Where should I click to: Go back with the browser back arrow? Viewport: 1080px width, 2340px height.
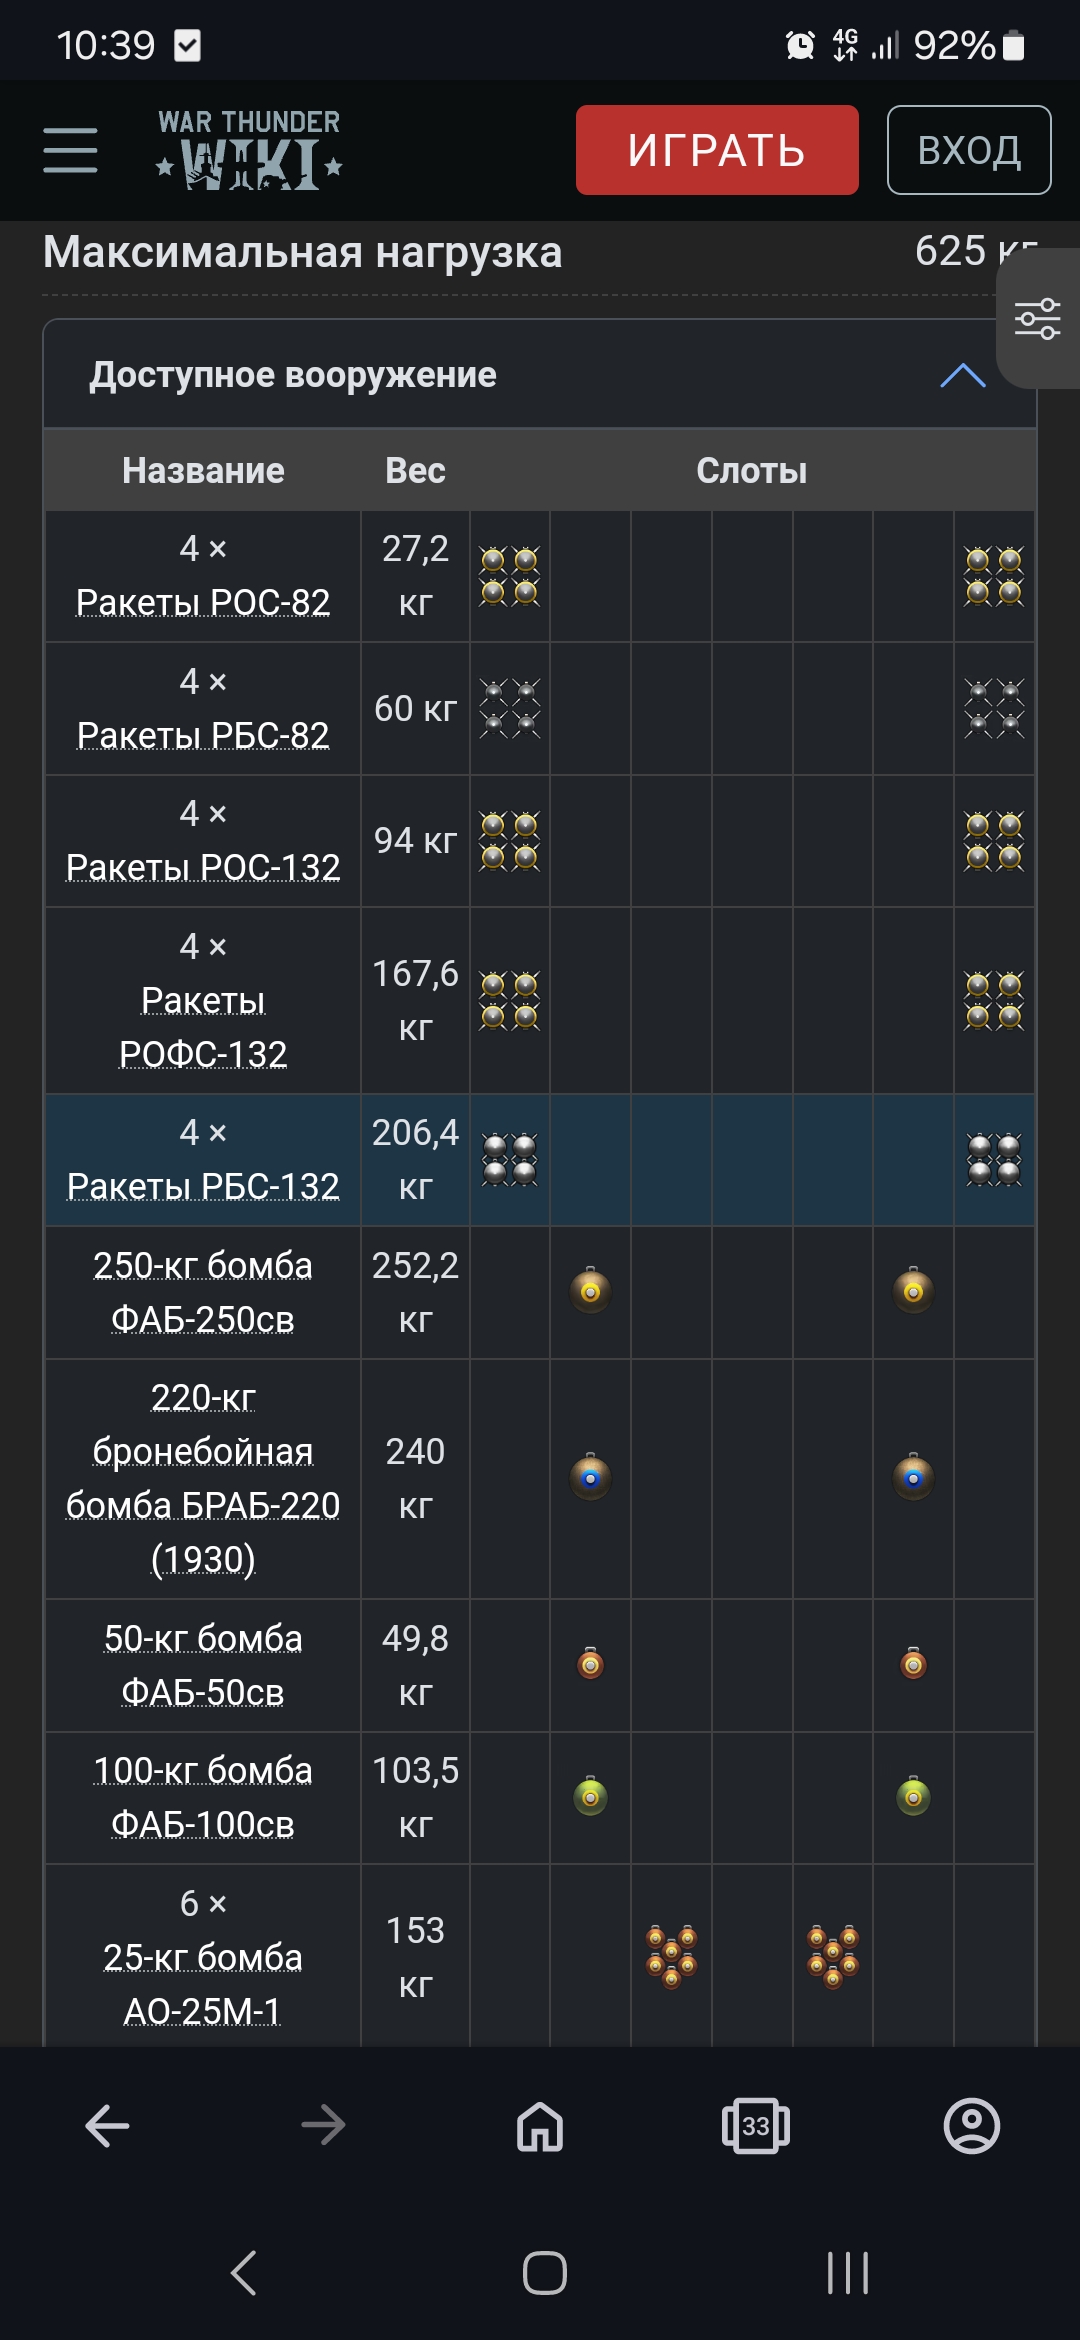click(107, 2125)
